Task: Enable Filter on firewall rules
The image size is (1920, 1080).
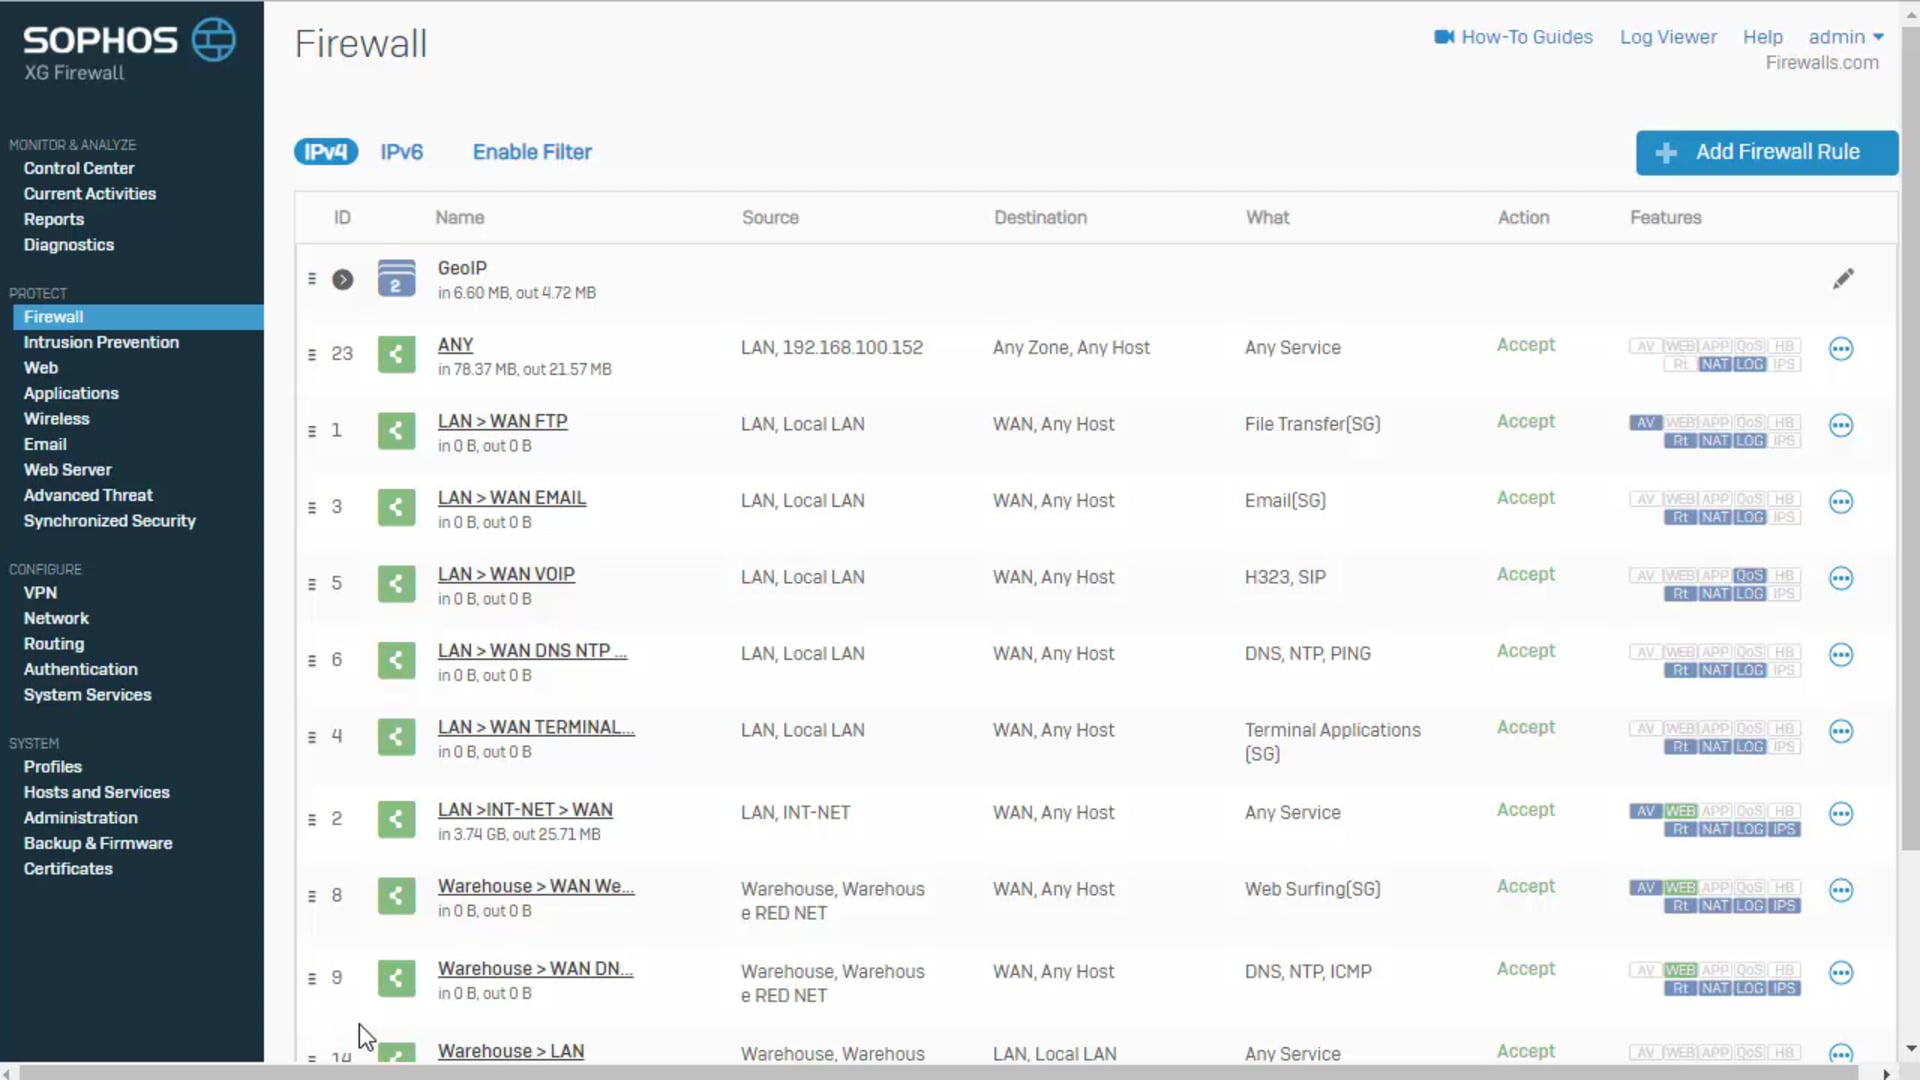Action: [x=532, y=152]
